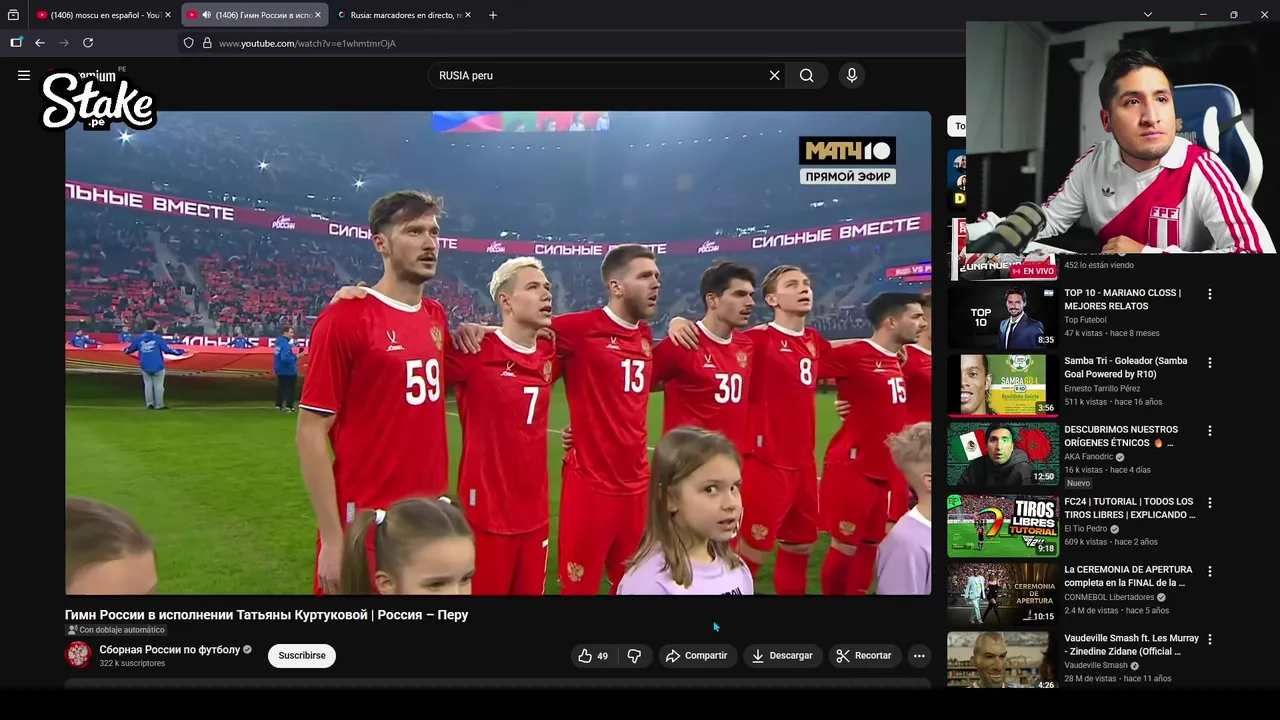The width and height of the screenshot is (1280, 720).
Task: Click the El Tio Pedro channel name
Action: pyautogui.click(x=1086, y=529)
